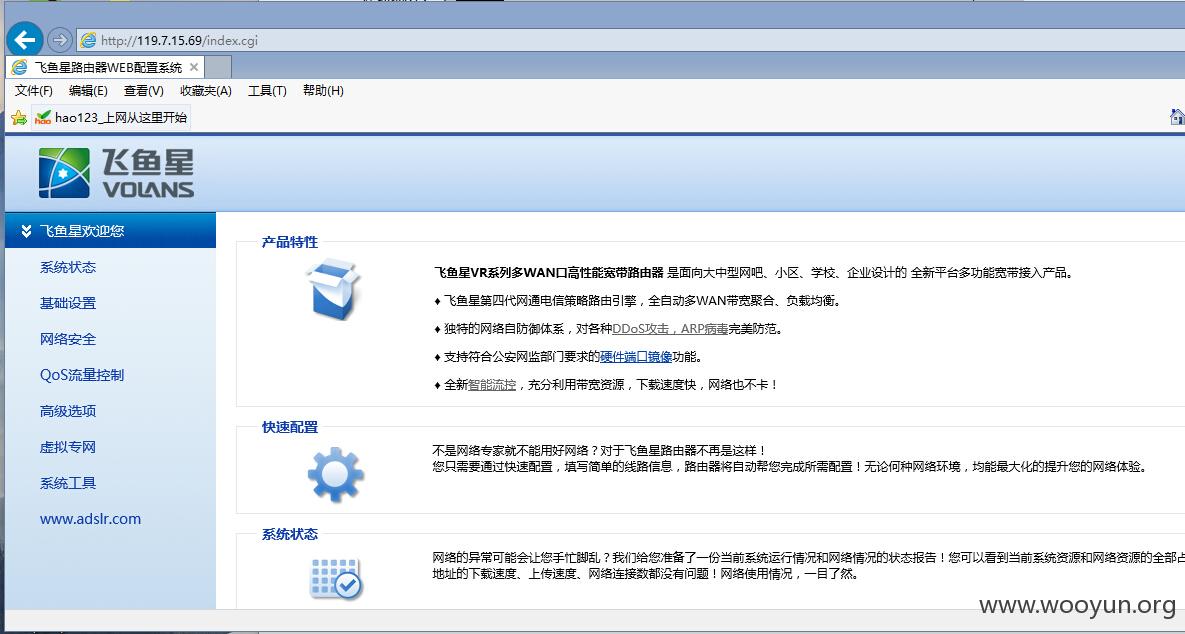The width and height of the screenshot is (1185, 634).
Task: Click the 飞鱼星 VOLANS logo
Action: (116, 173)
